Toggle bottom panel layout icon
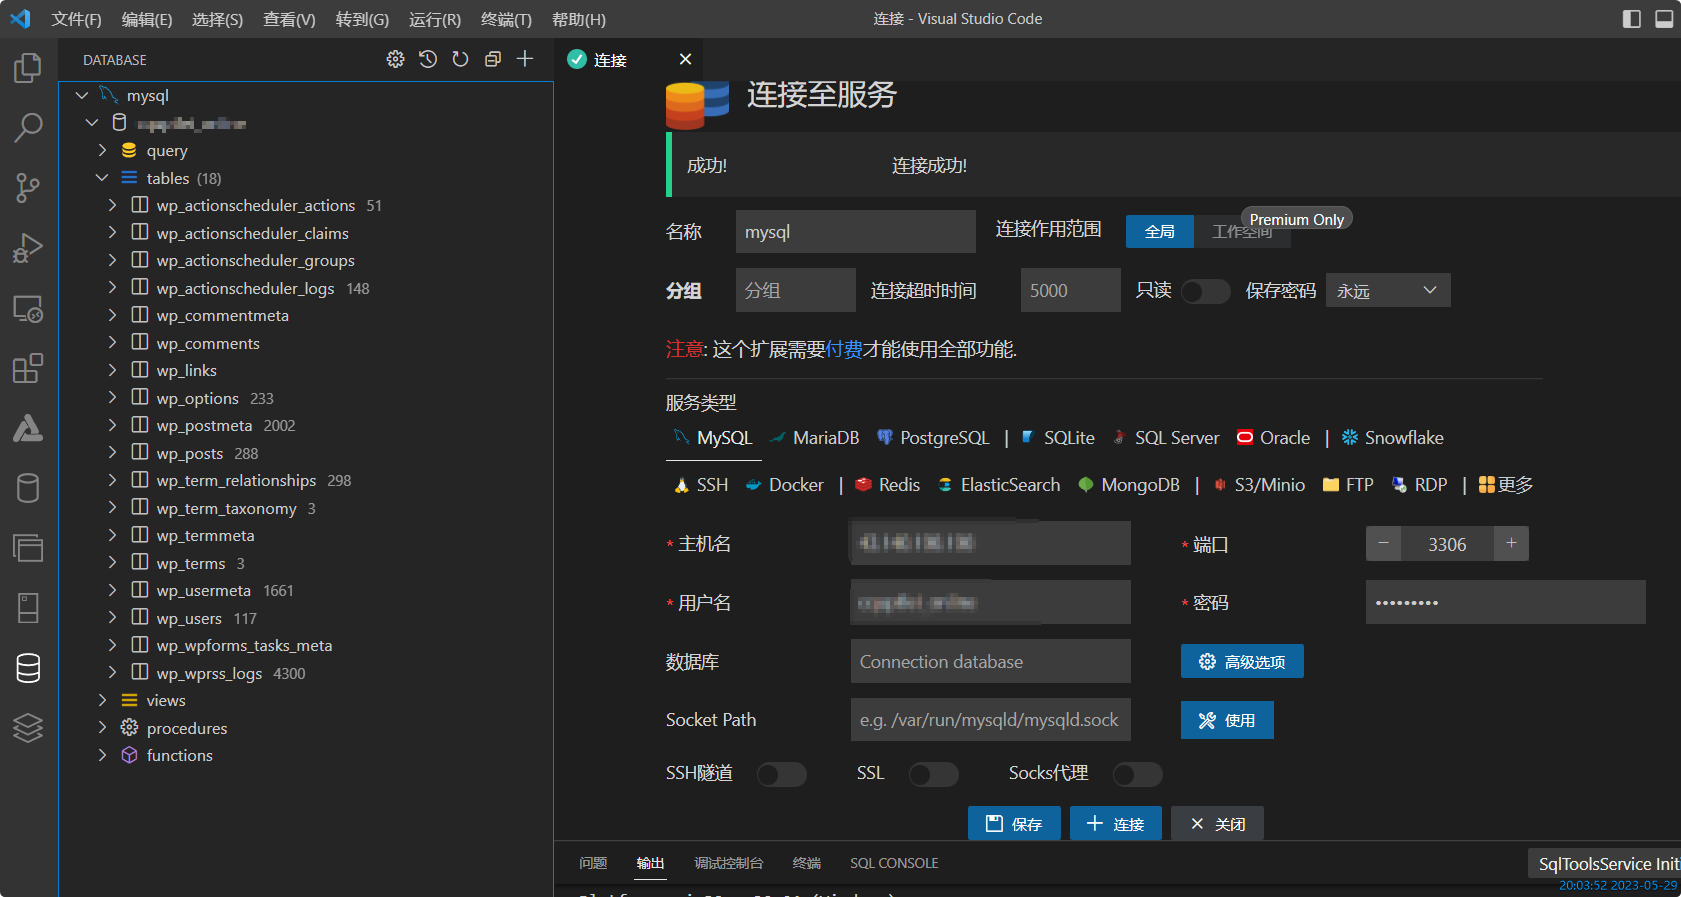 [1664, 19]
